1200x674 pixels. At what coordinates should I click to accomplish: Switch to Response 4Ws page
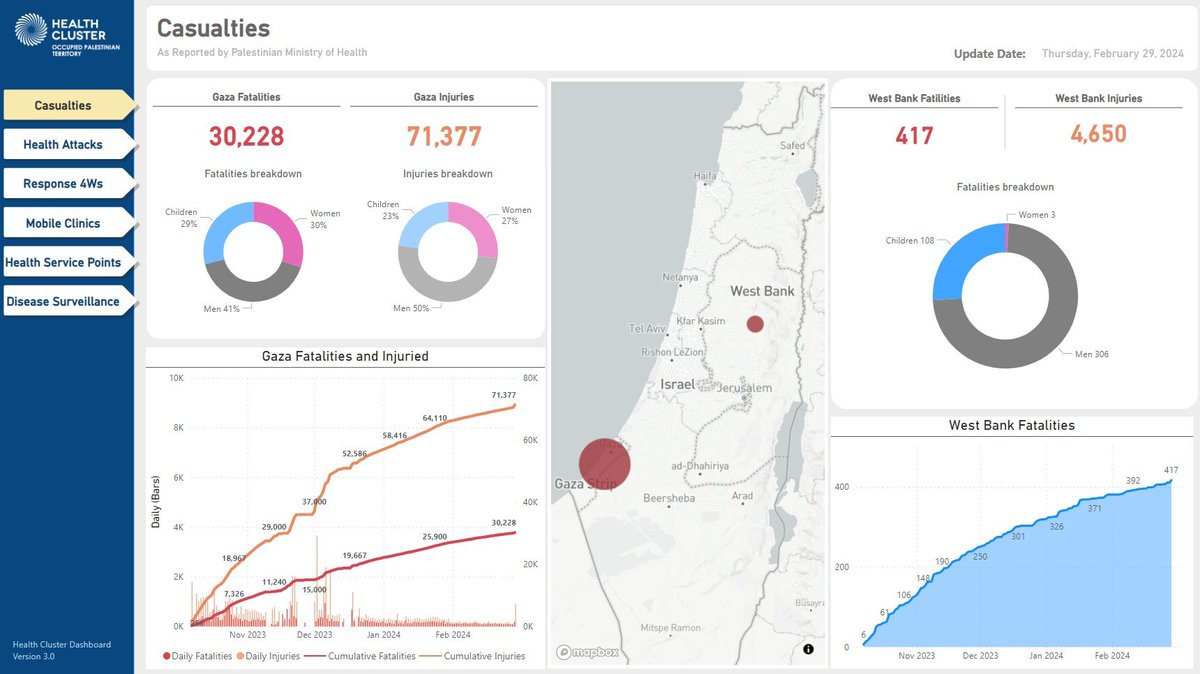coord(68,183)
